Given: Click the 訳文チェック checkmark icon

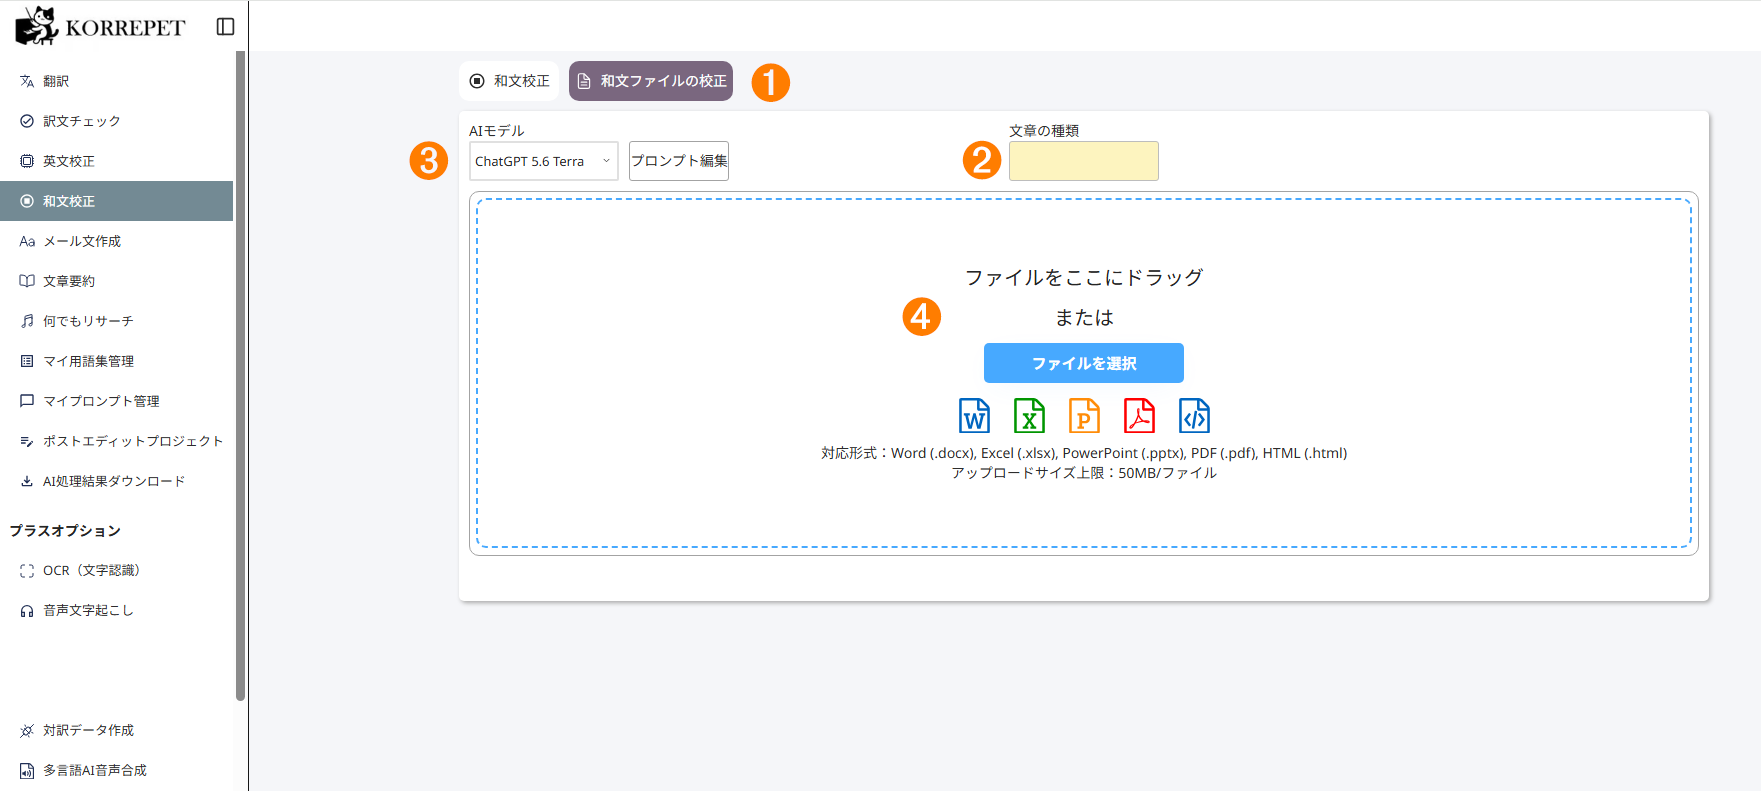Looking at the screenshot, I should point(27,121).
